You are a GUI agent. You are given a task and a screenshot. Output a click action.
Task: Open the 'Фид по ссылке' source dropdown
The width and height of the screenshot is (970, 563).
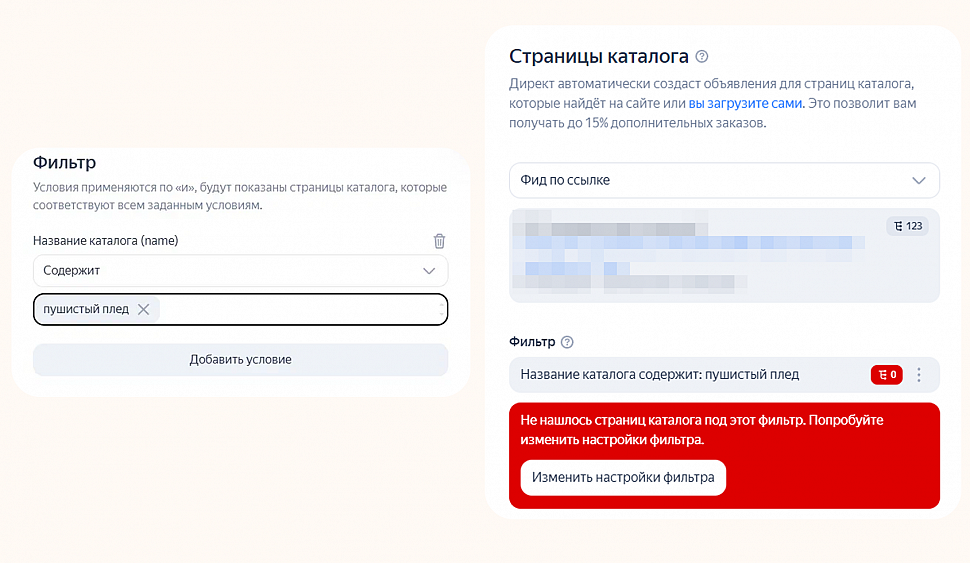pos(724,180)
